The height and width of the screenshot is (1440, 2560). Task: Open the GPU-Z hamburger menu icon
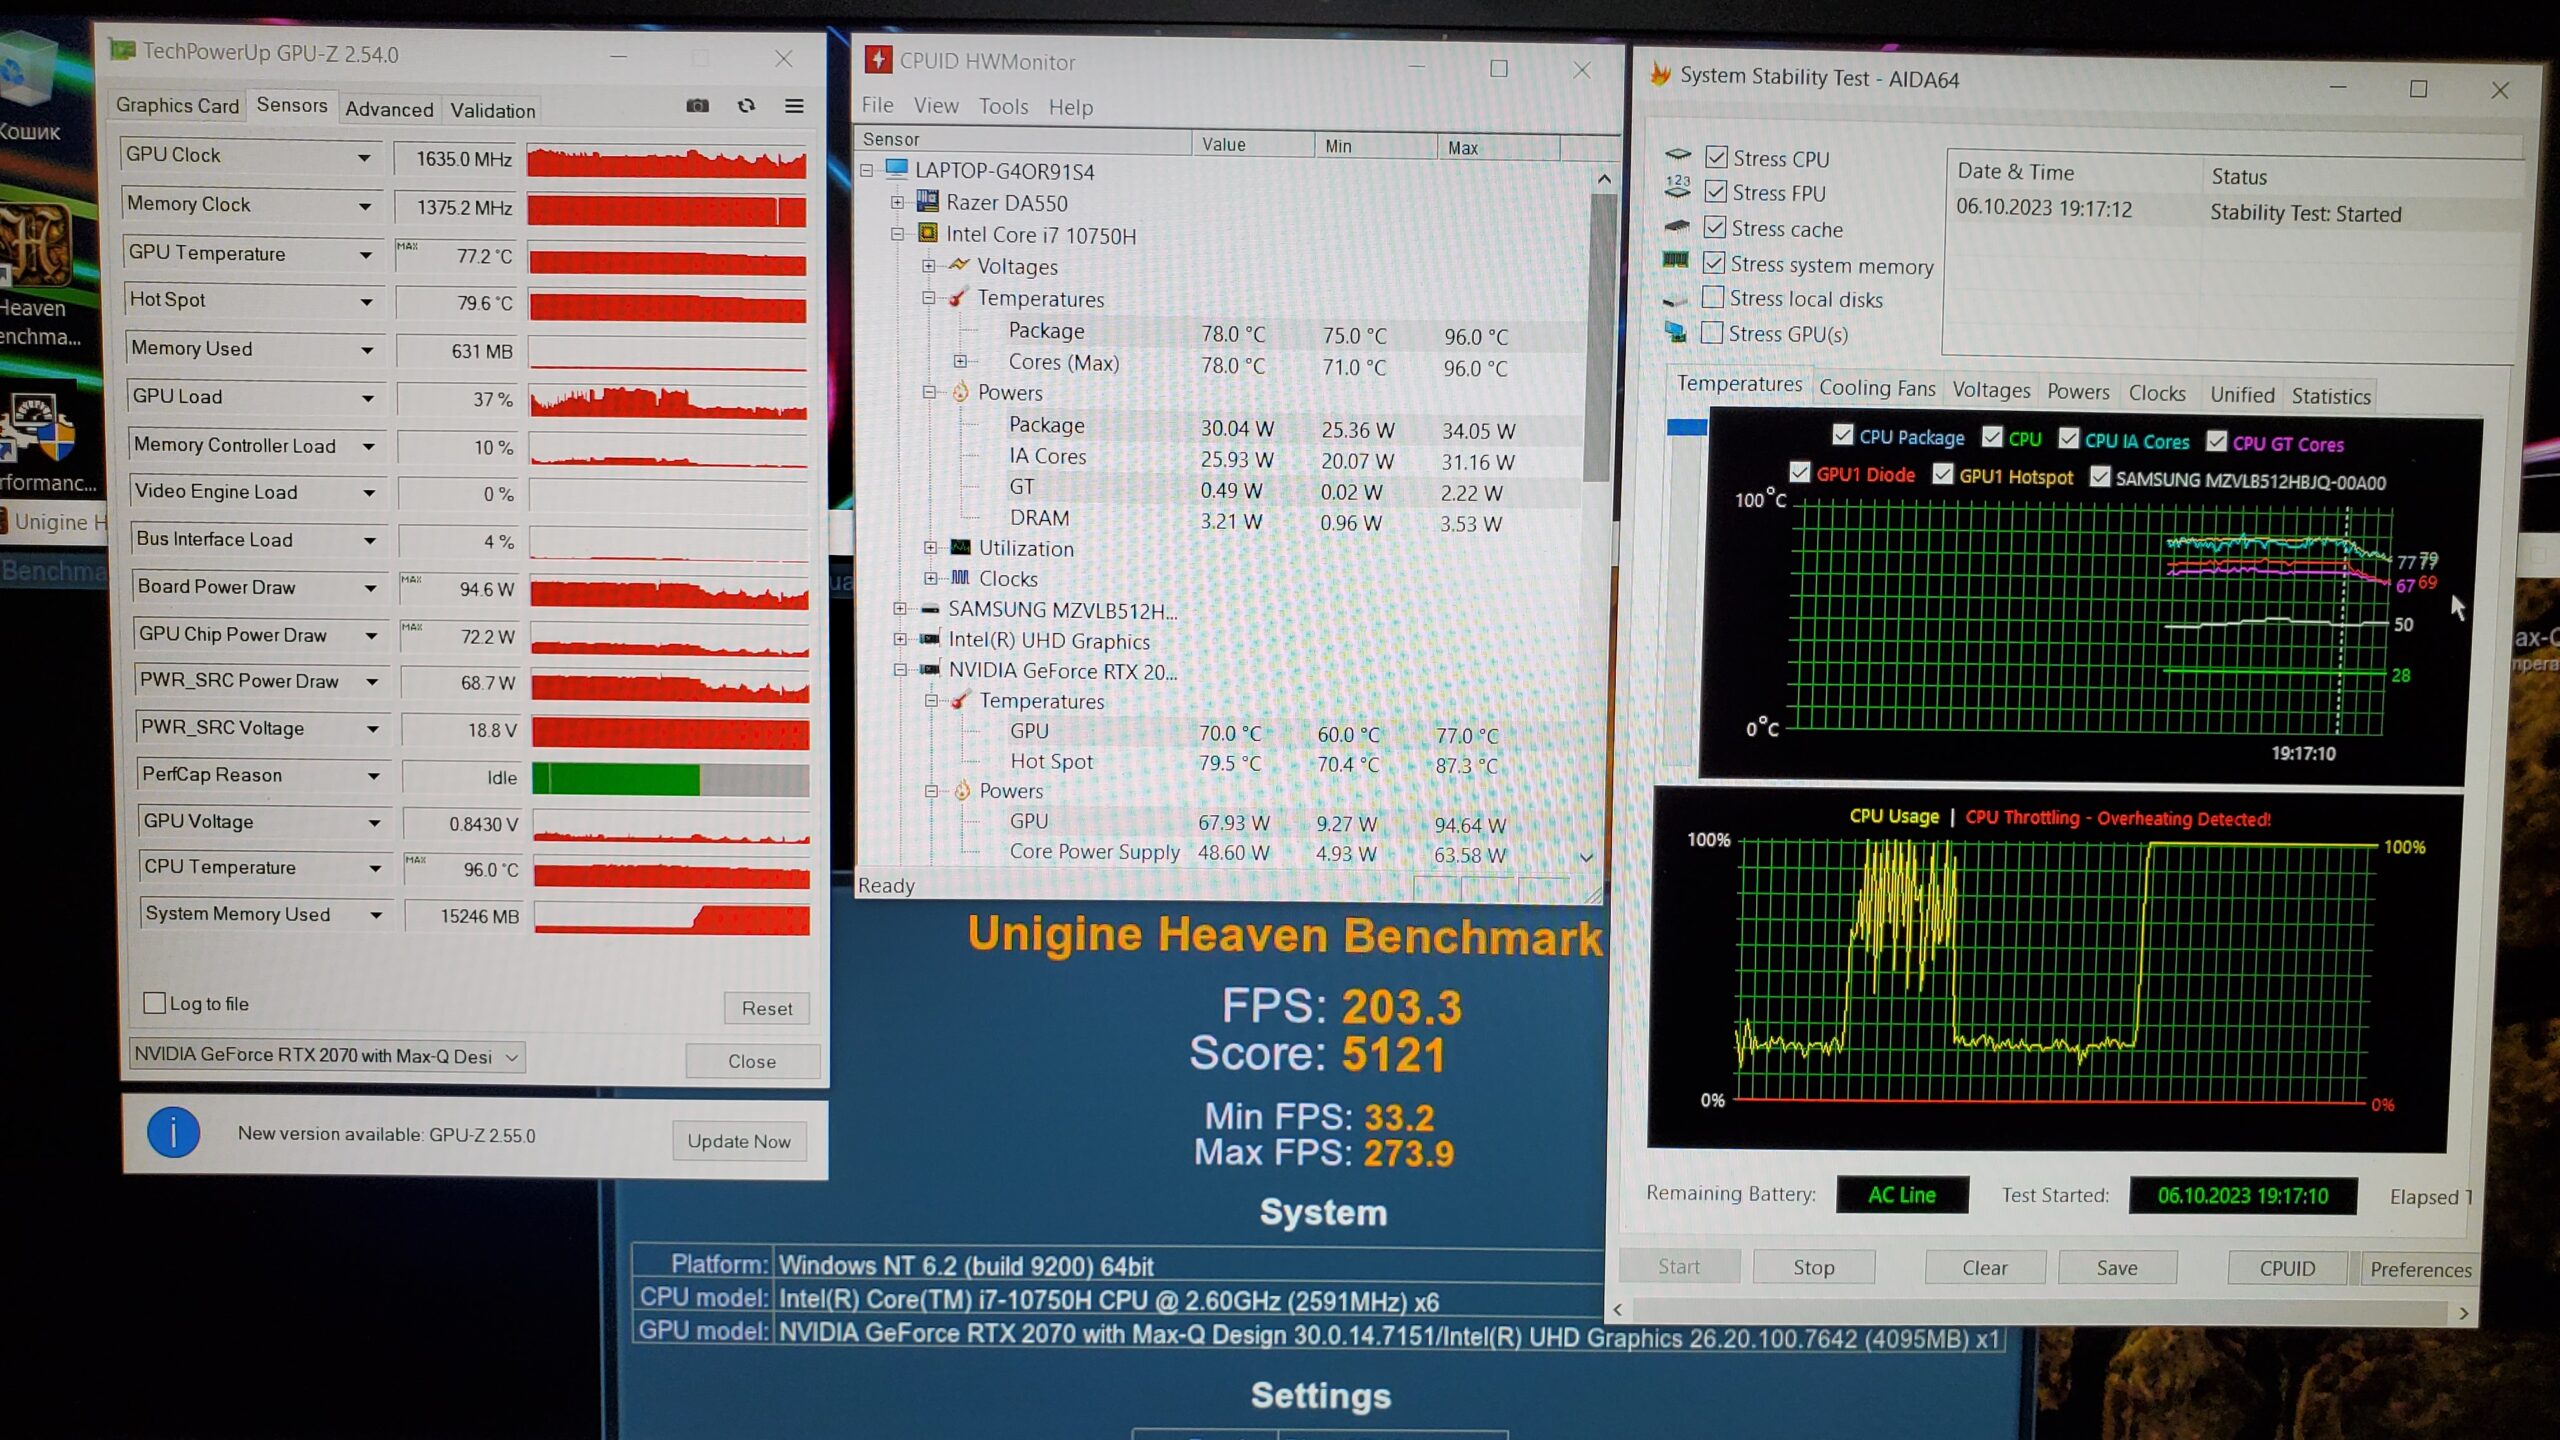click(794, 106)
